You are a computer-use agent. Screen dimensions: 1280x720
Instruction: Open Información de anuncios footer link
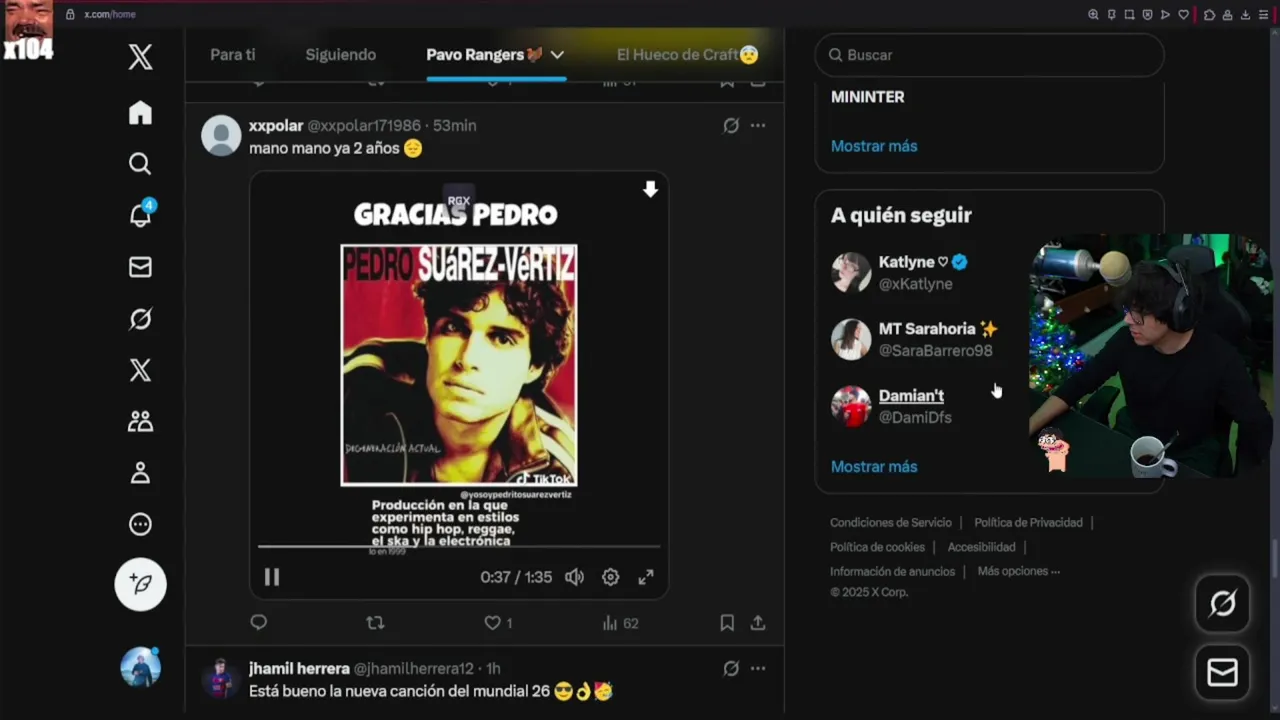[892, 572]
